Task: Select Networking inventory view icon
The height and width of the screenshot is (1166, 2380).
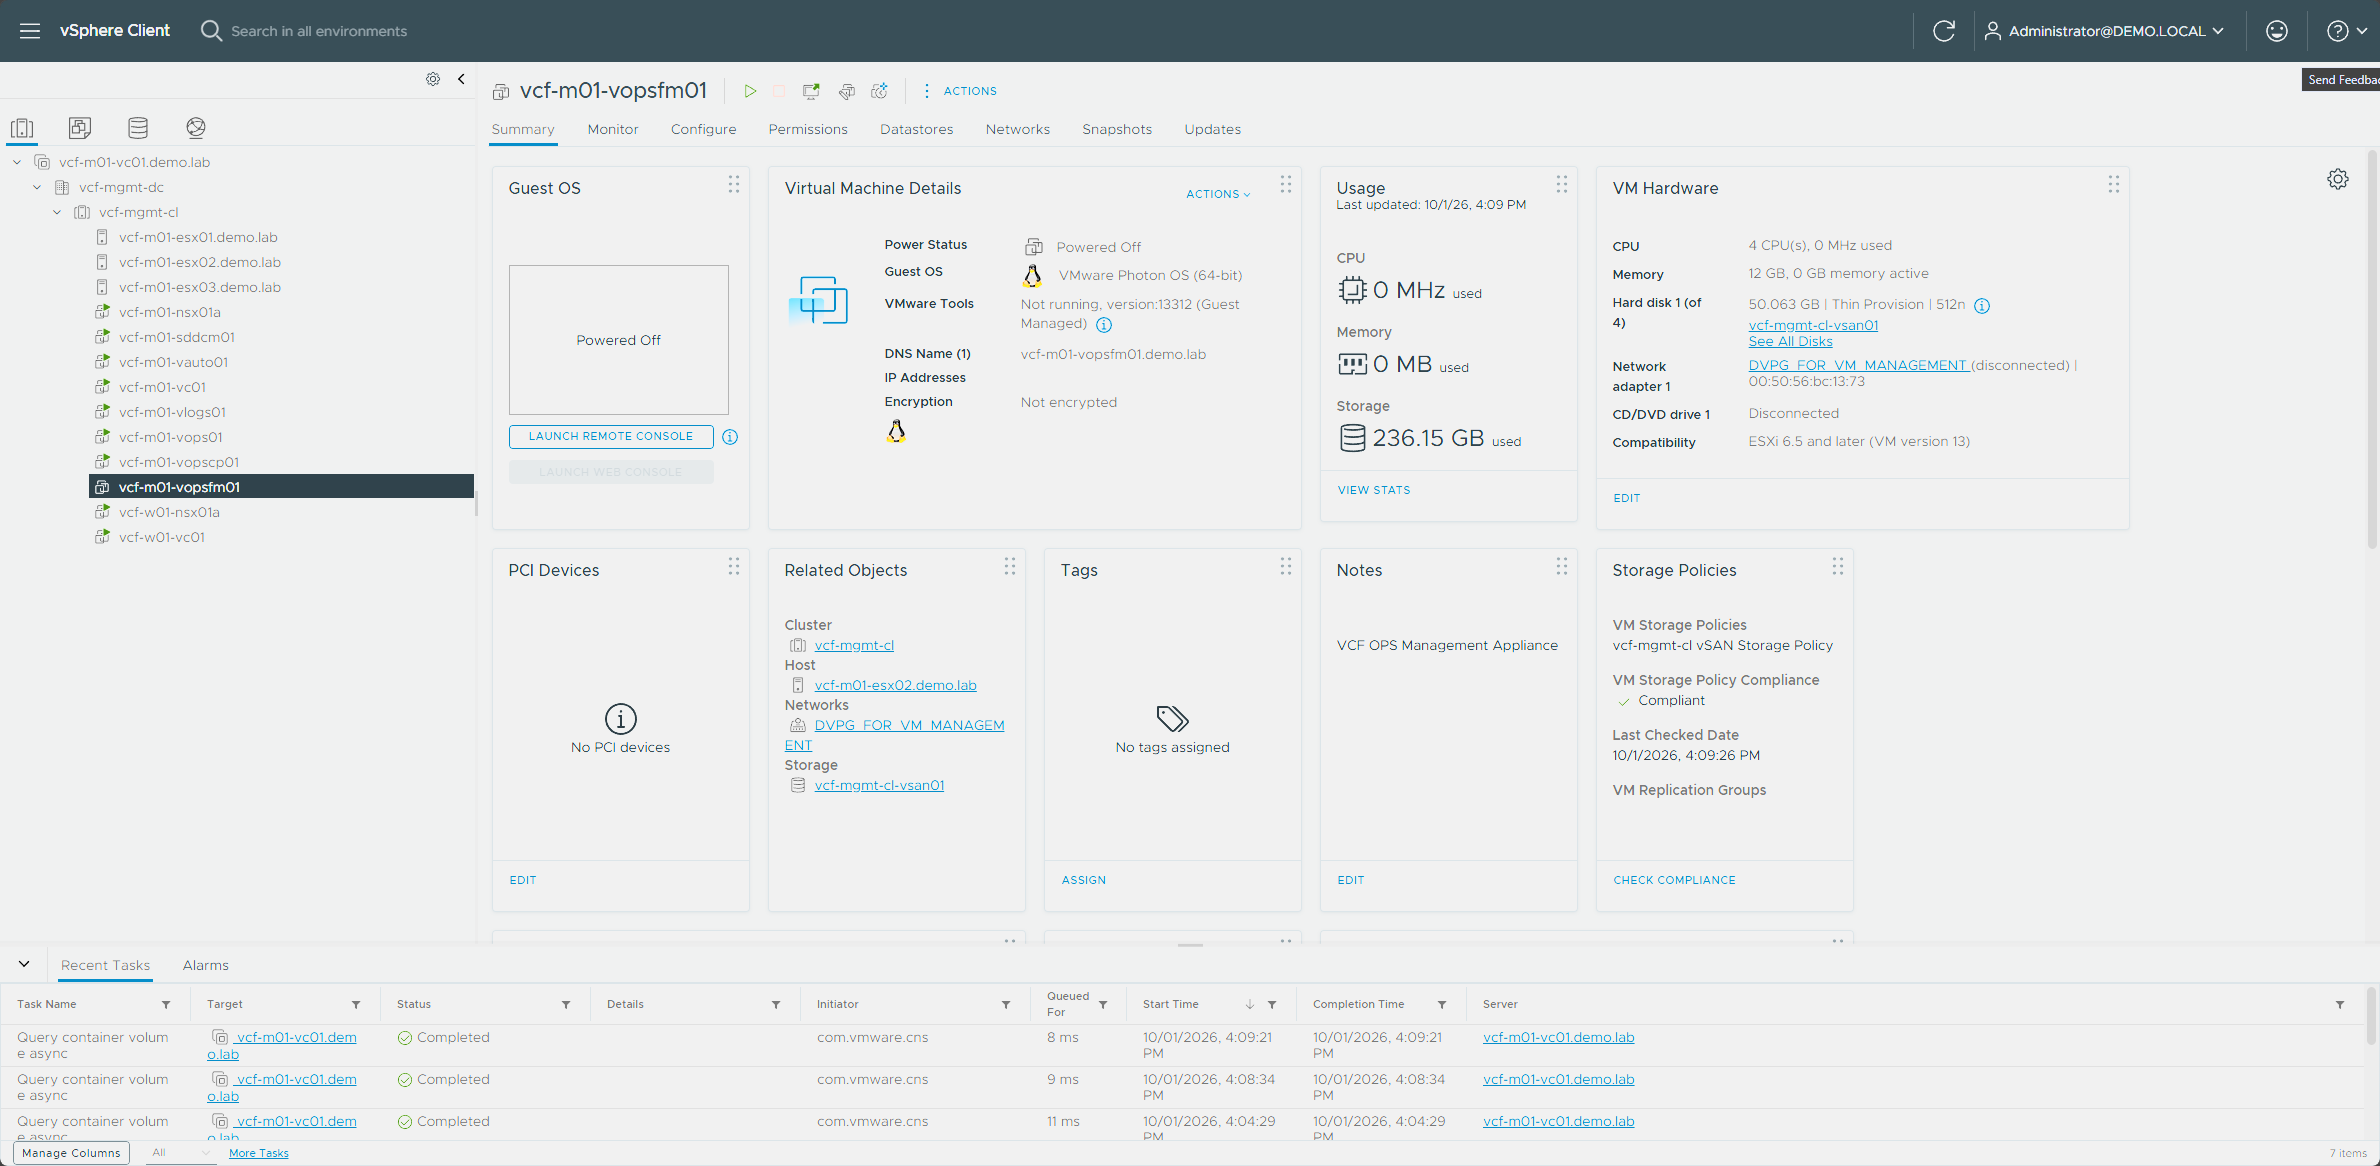Action: click(x=196, y=128)
